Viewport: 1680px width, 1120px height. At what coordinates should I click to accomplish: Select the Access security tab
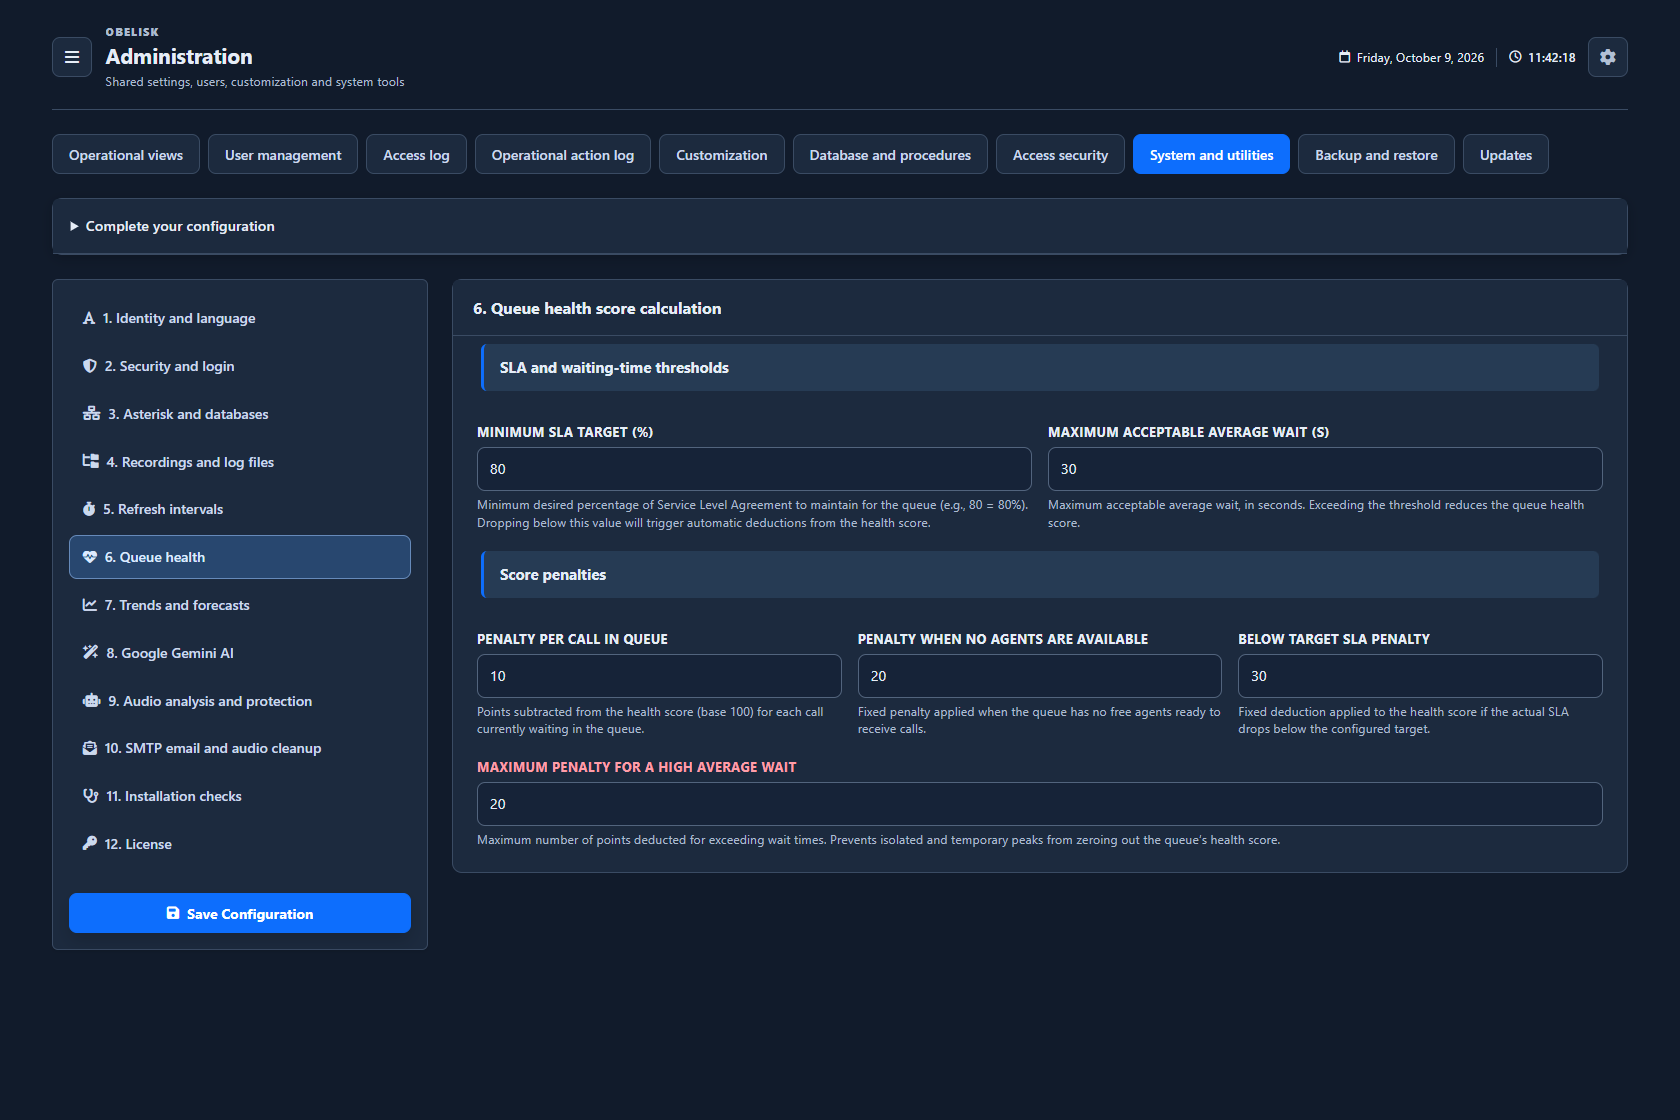coord(1060,155)
